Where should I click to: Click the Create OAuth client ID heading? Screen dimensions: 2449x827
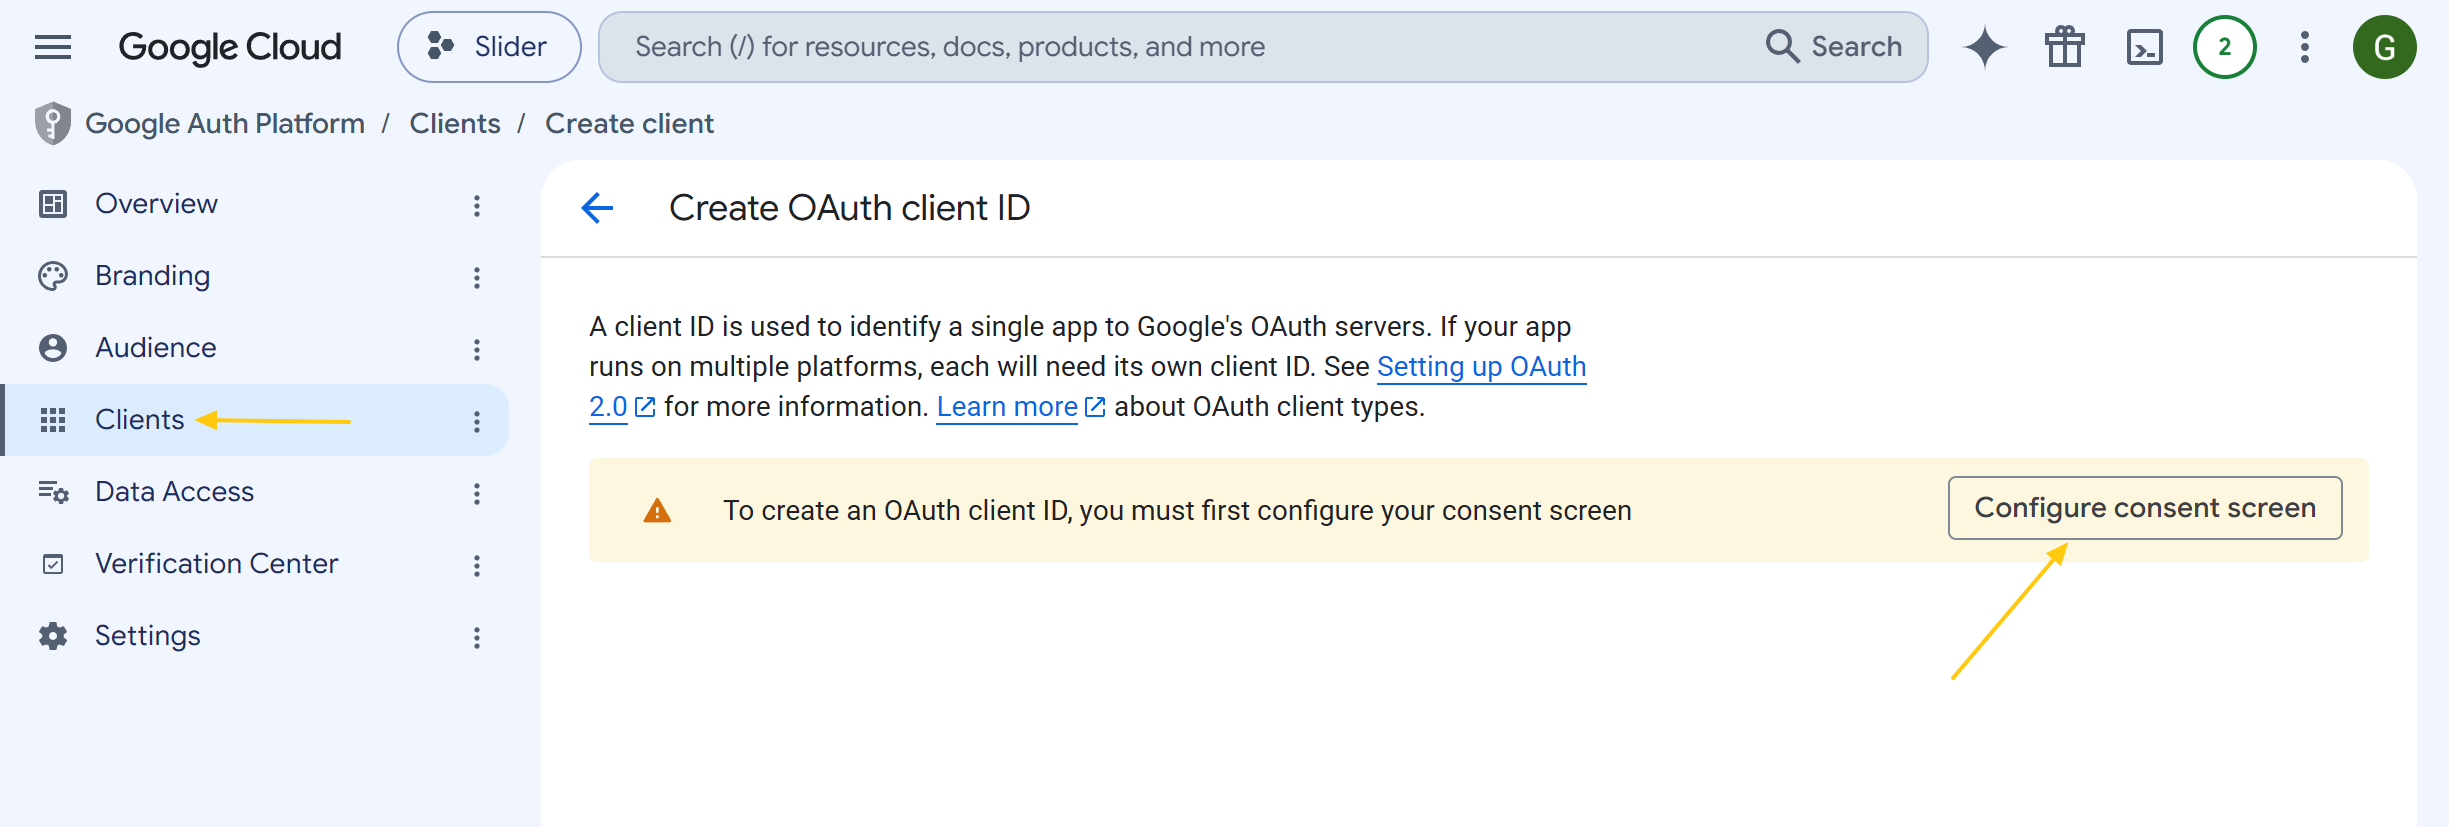click(849, 208)
